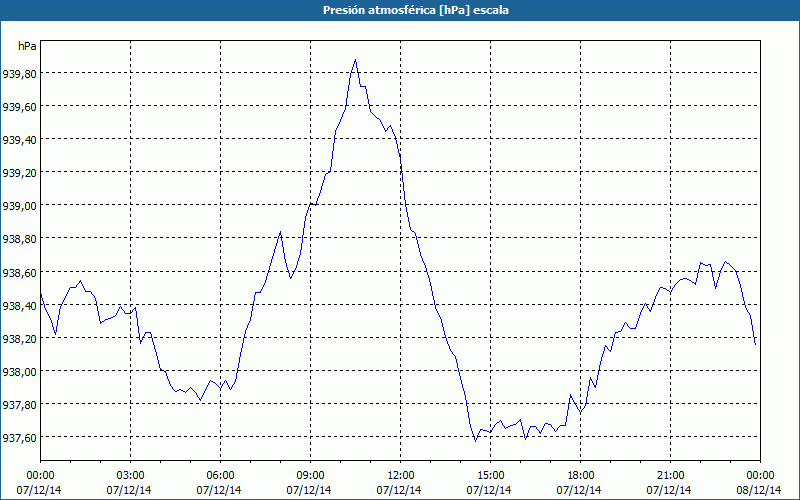Click the 09:00 time axis label
The height and width of the screenshot is (500, 800).
pyautogui.click(x=311, y=476)
